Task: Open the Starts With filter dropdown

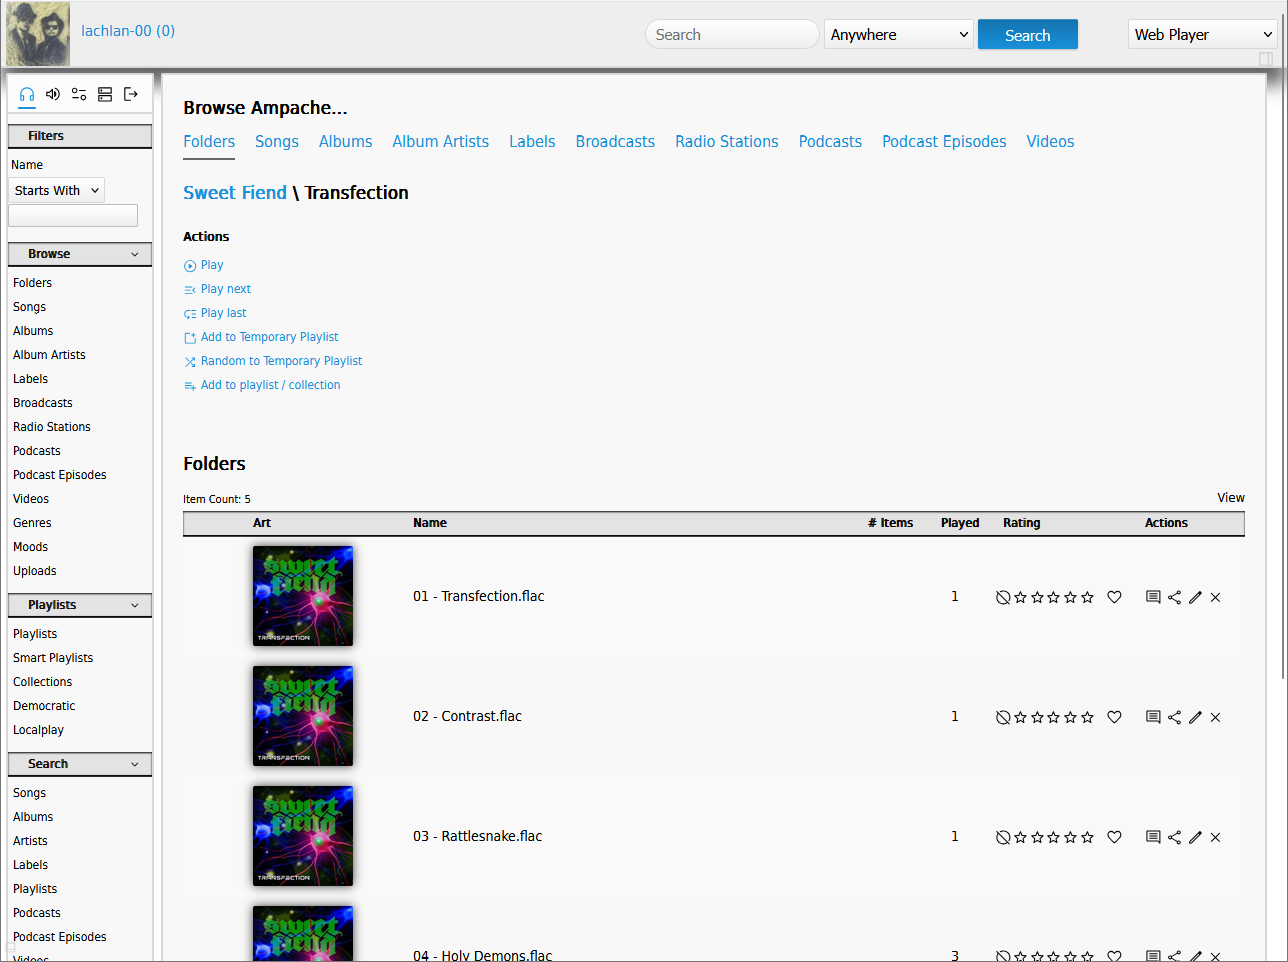Action: pos(56,190)
